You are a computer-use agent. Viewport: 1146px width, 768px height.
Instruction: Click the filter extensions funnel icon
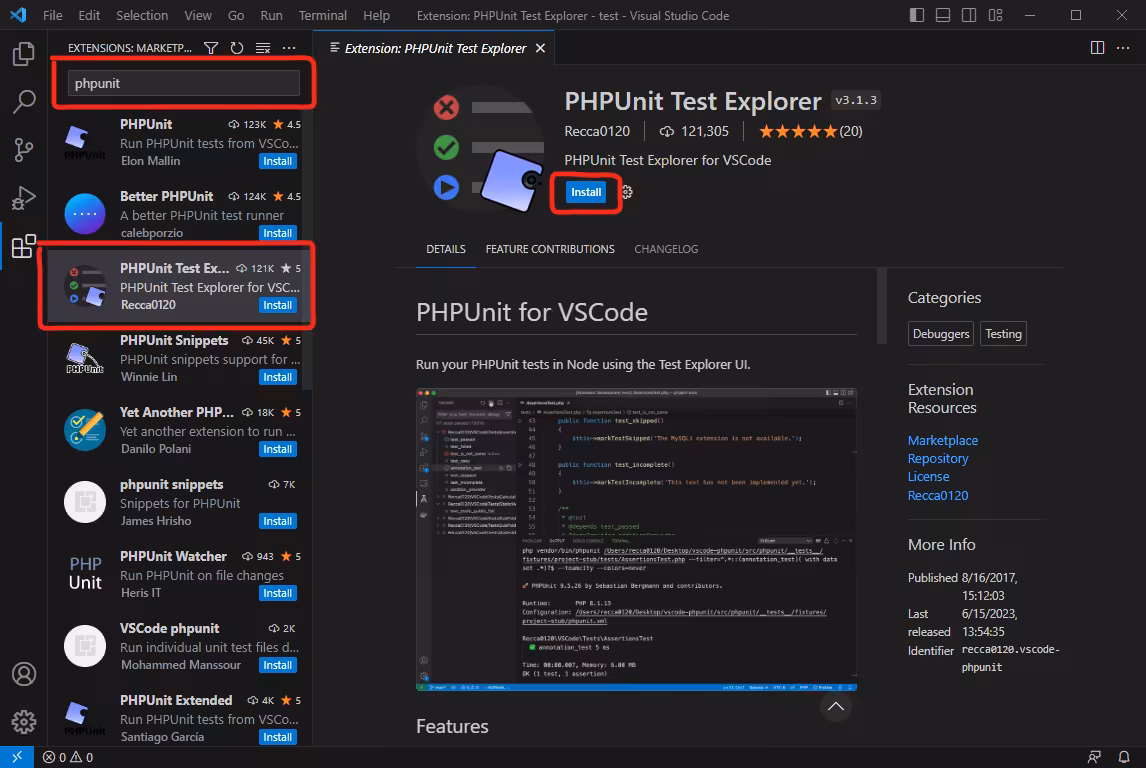tap(210, 48)
